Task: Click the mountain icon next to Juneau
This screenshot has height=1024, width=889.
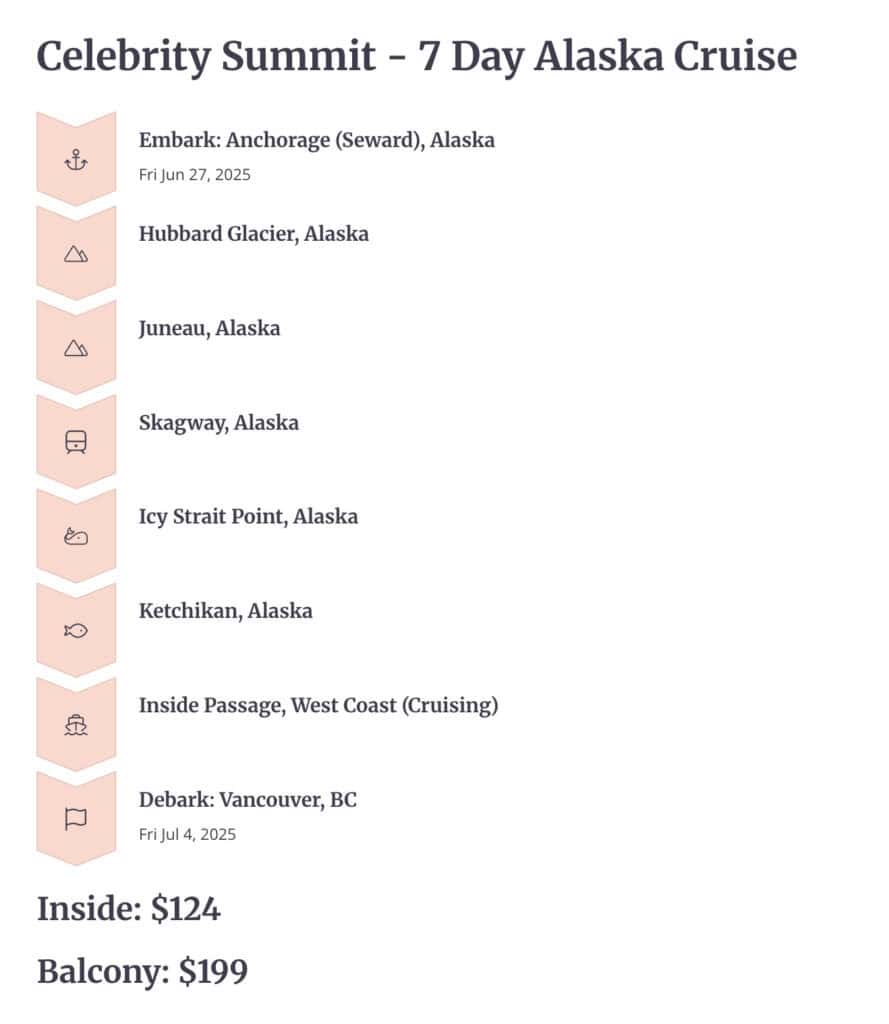Action: click(76, 348)
